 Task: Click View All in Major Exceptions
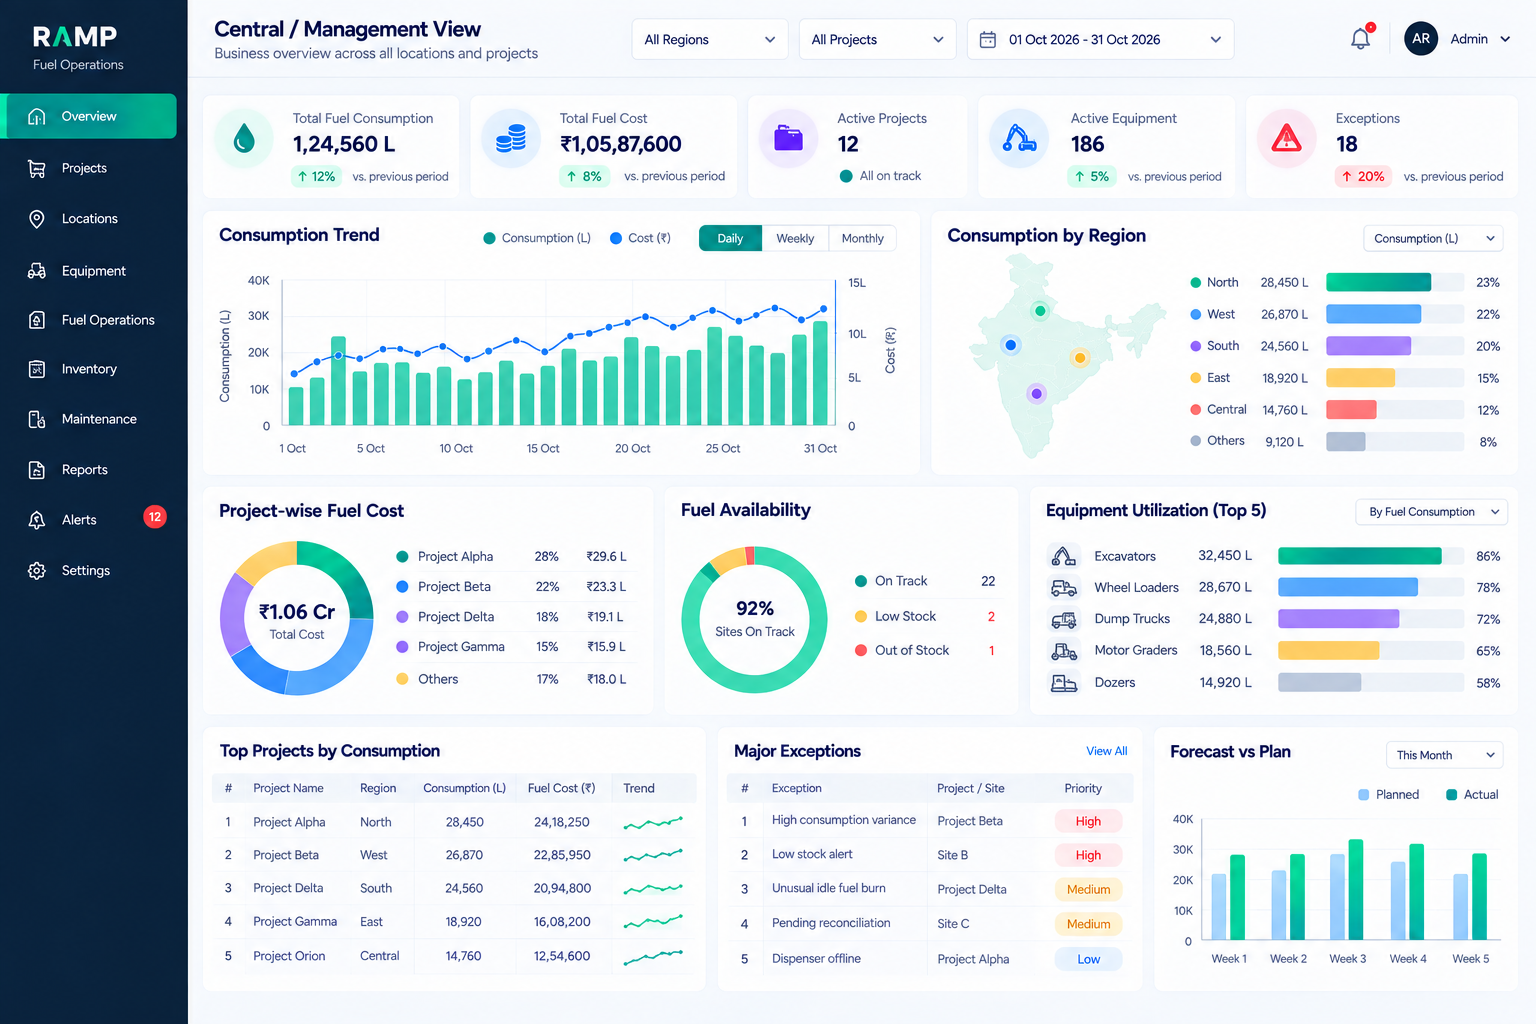(x=1106, y=751)
